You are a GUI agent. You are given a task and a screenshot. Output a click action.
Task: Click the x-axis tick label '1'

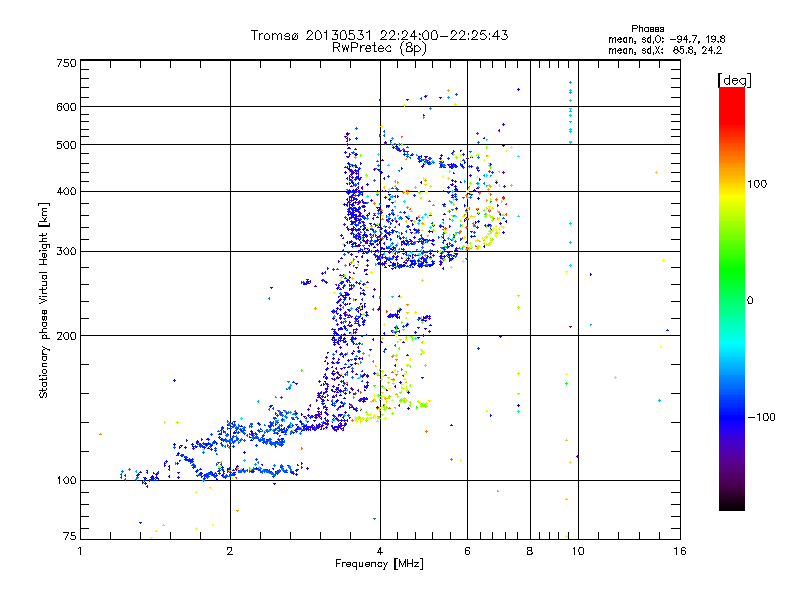[x=80, y=551]
